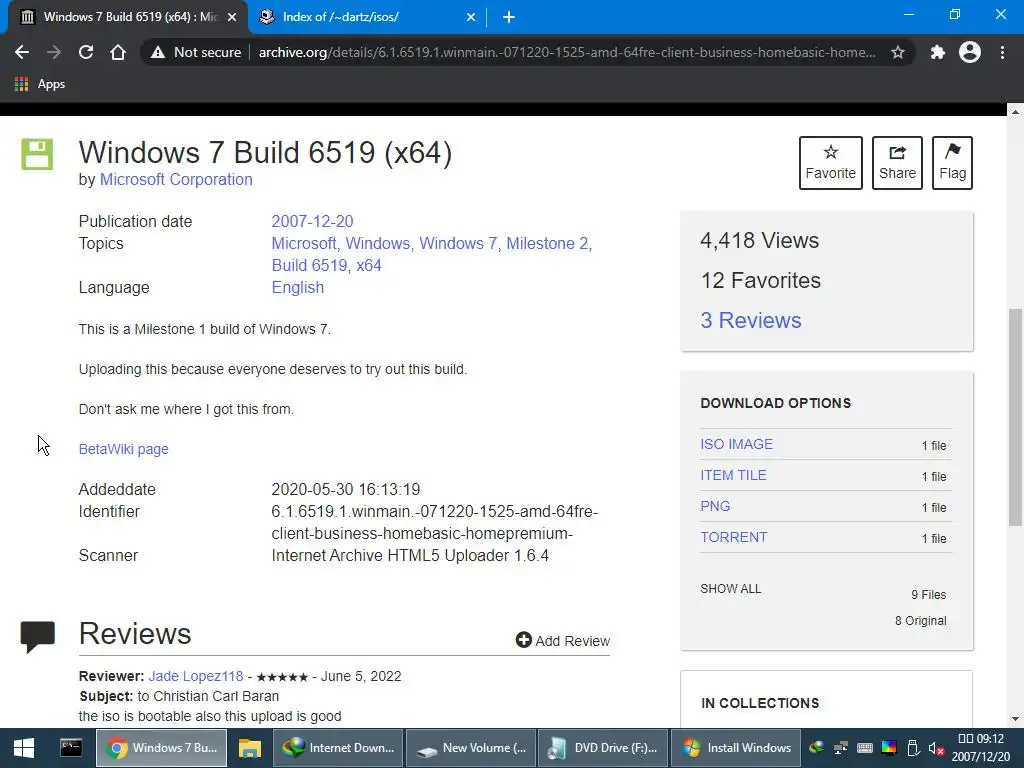Switch to DVD Drive (F:) taskbar window
The height and width of the screenshot is (768, 1024).
pos(603,748)
